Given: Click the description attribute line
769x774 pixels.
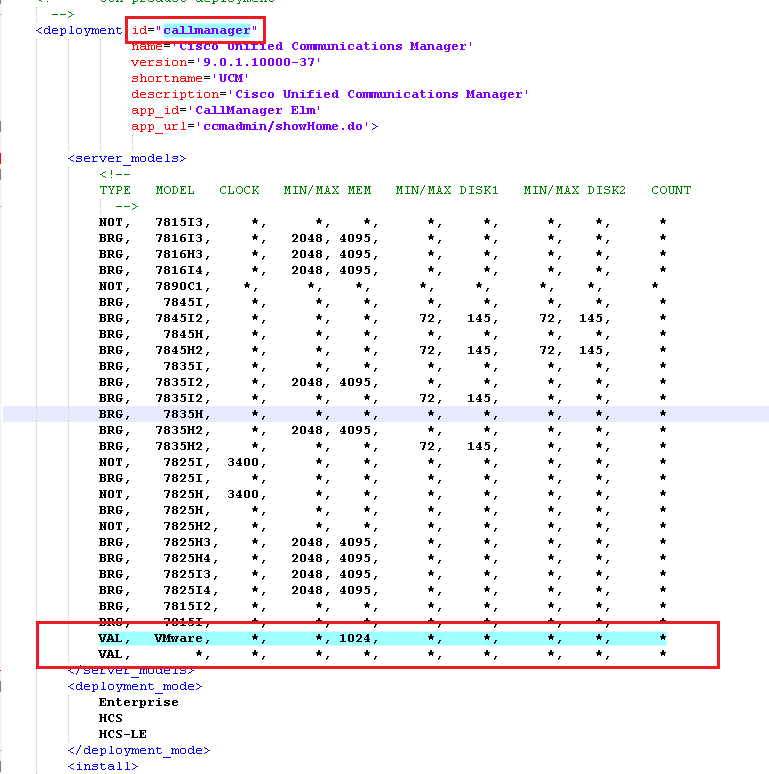Looking at the screenshot, I should click(x=330, y=94).
